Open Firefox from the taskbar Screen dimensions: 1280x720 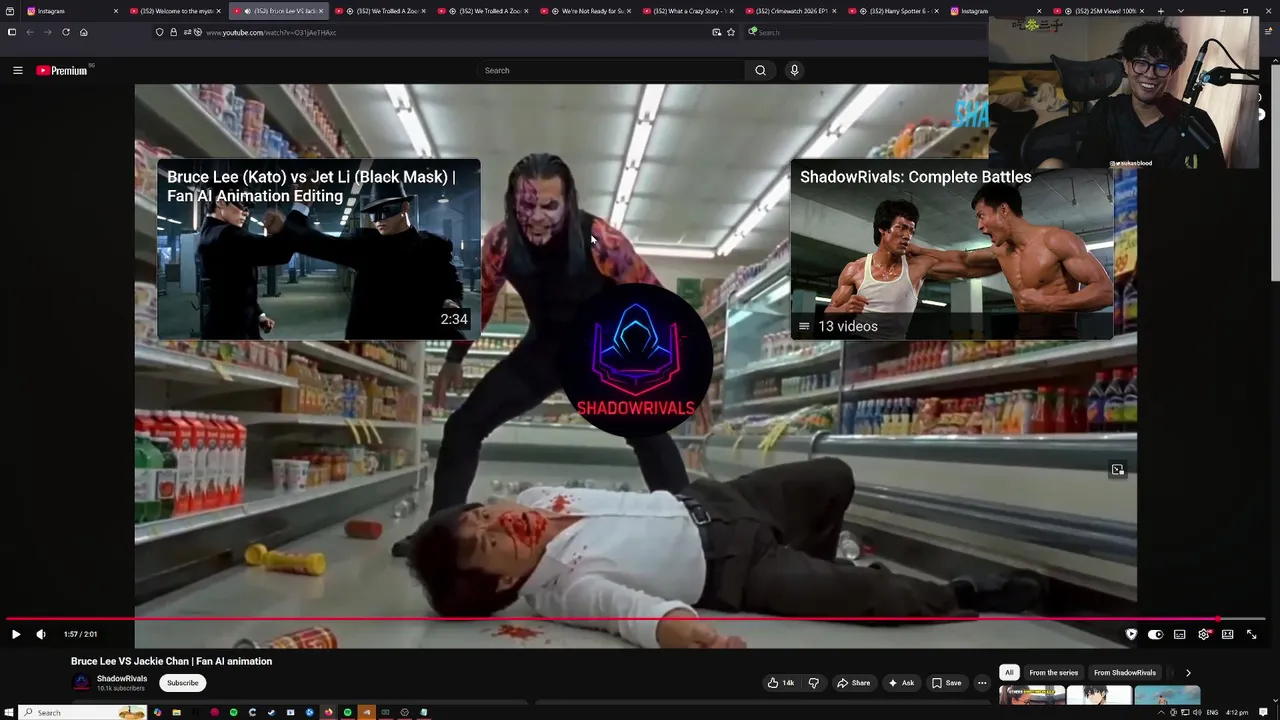tap(328, 712)
